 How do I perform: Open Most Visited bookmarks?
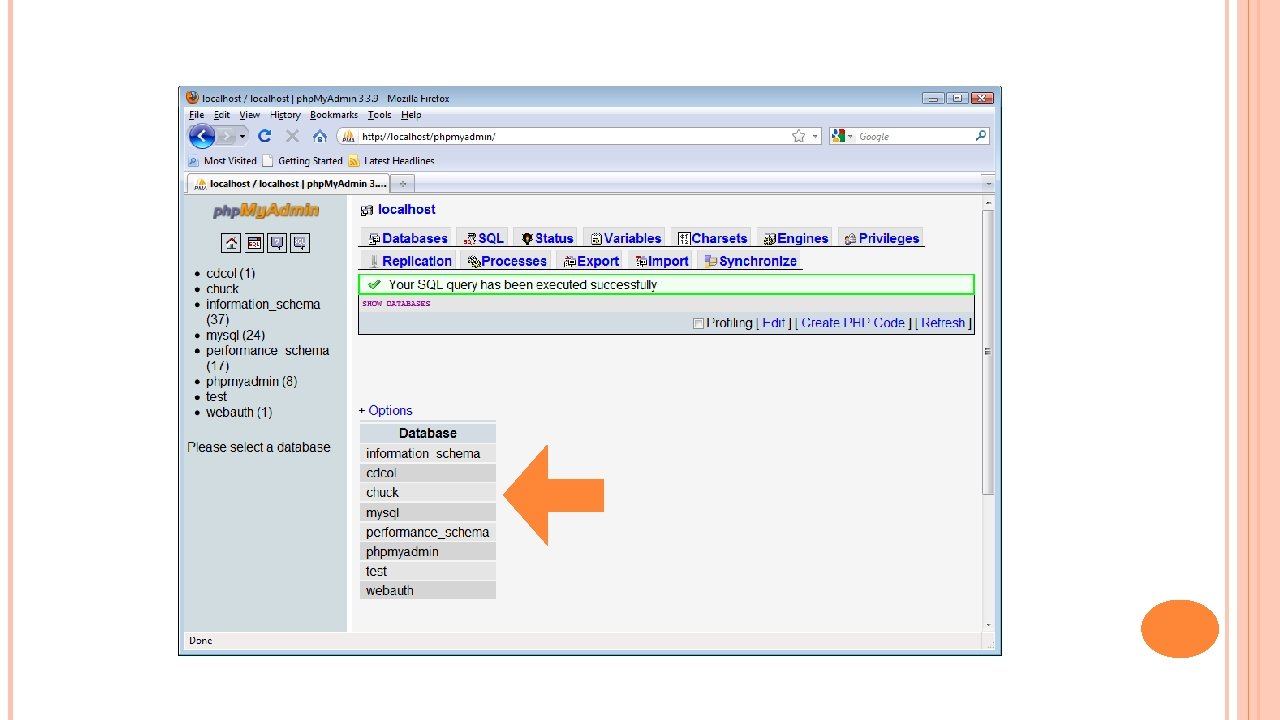coord(222,161)
